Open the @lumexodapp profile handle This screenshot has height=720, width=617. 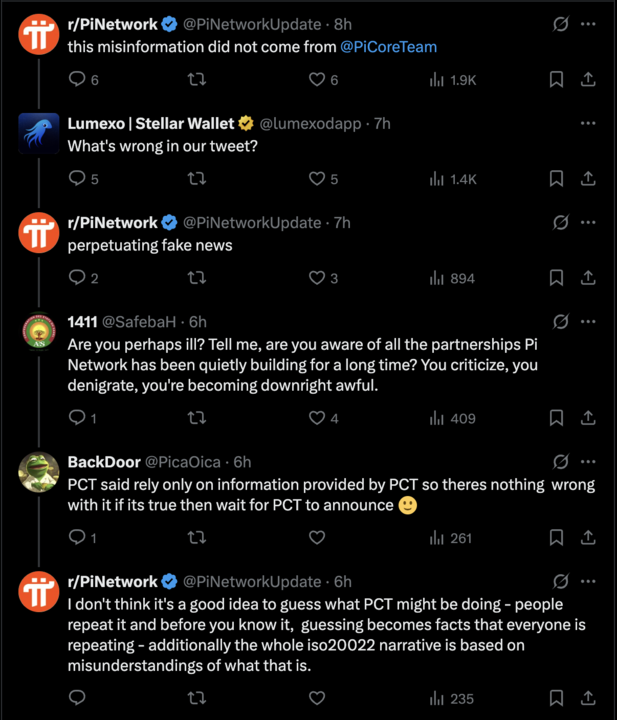pyautogui.click(x=313, y=123)
